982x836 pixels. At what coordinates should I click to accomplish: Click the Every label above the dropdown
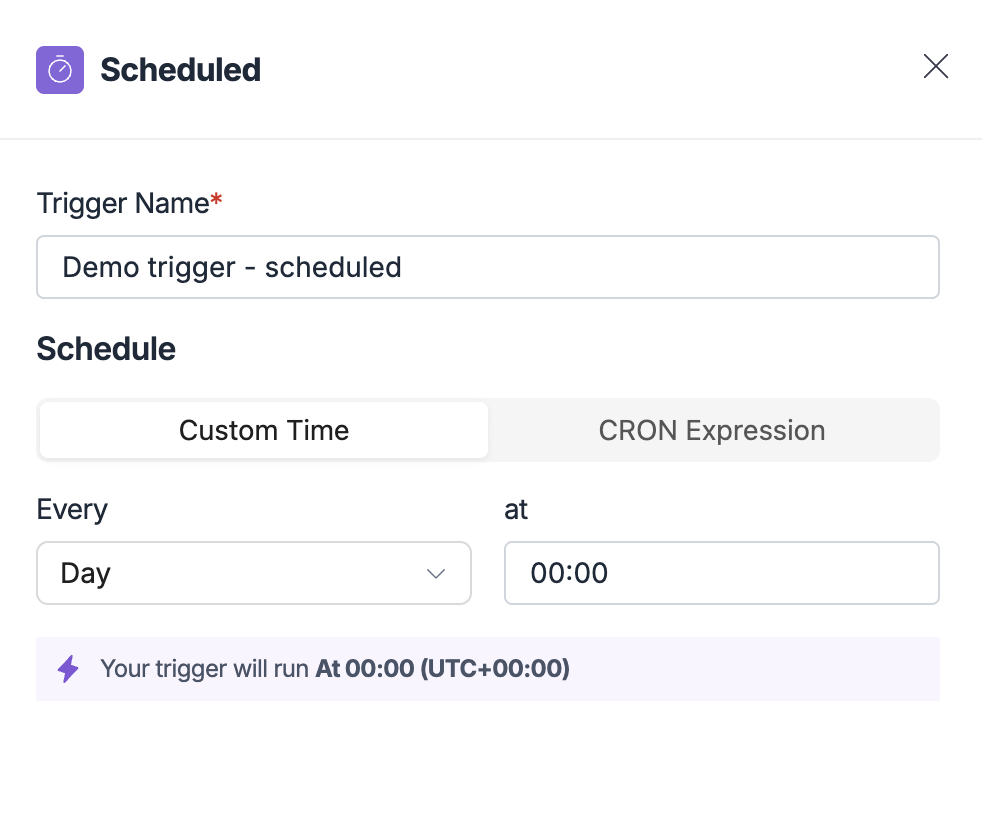point(71,509)
